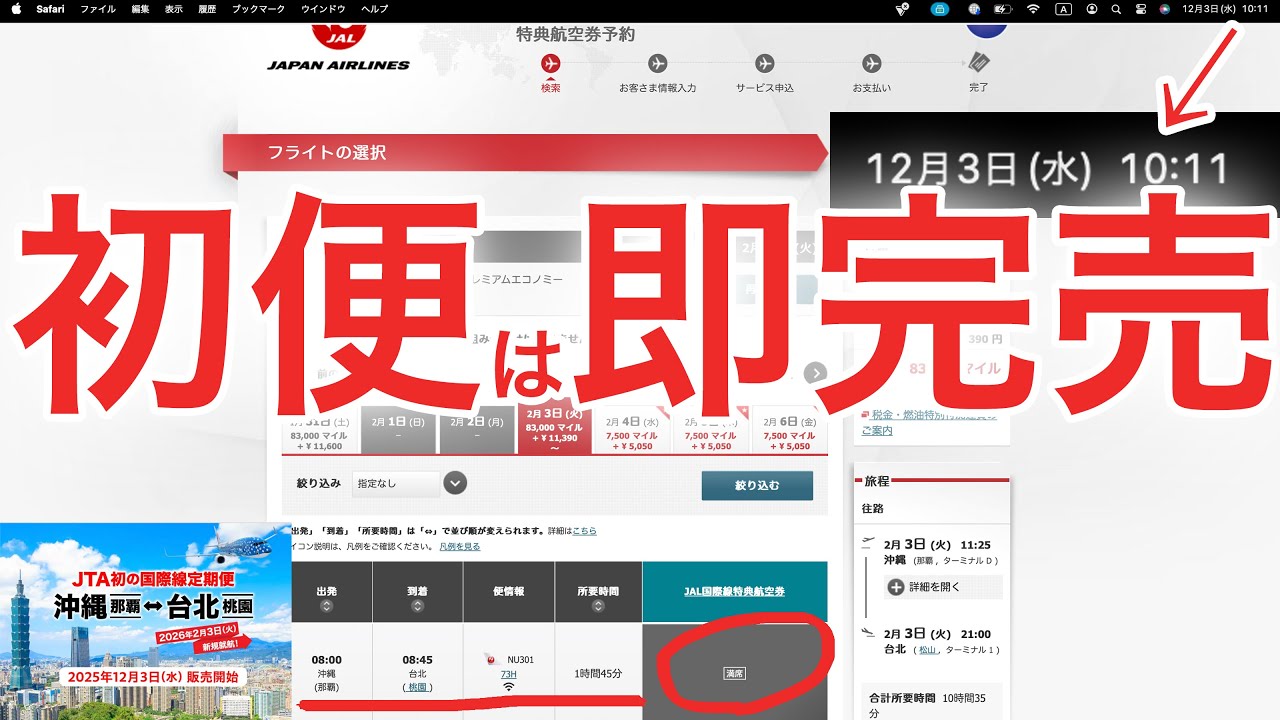Open the menu bar date and time
The image size is (1280, 720).
point(1225,8)
